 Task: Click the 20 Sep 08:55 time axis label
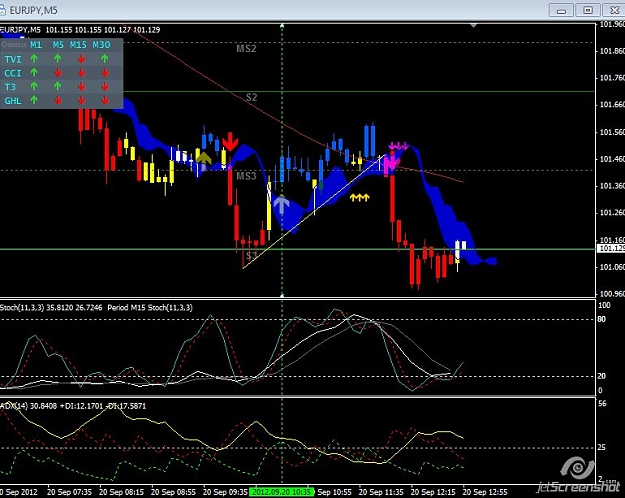click(x=173, y=492)
